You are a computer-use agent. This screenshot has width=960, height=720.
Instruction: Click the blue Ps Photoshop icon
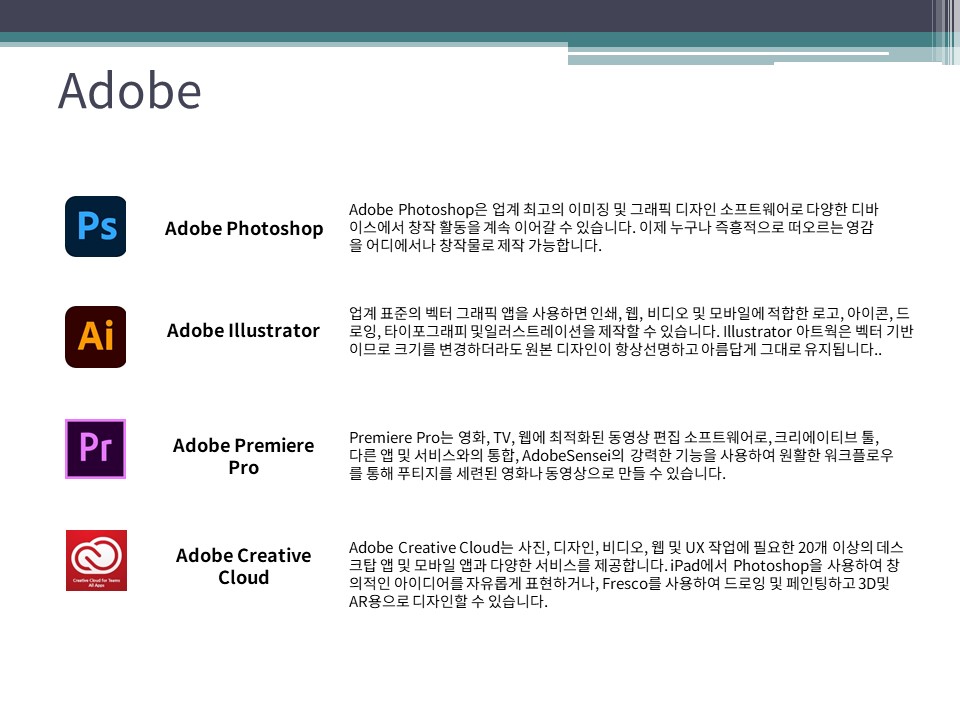(x=96, y=227)
